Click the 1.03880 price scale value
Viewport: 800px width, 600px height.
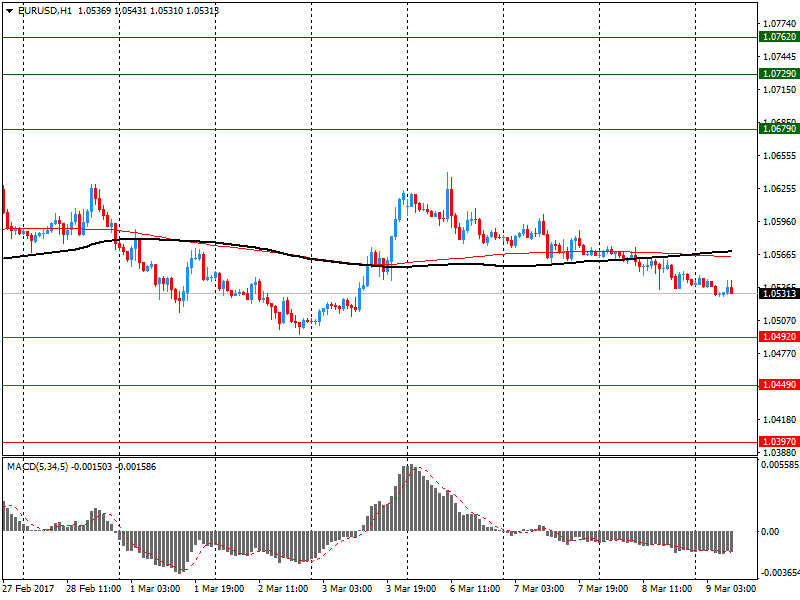(x=779, y=453)
